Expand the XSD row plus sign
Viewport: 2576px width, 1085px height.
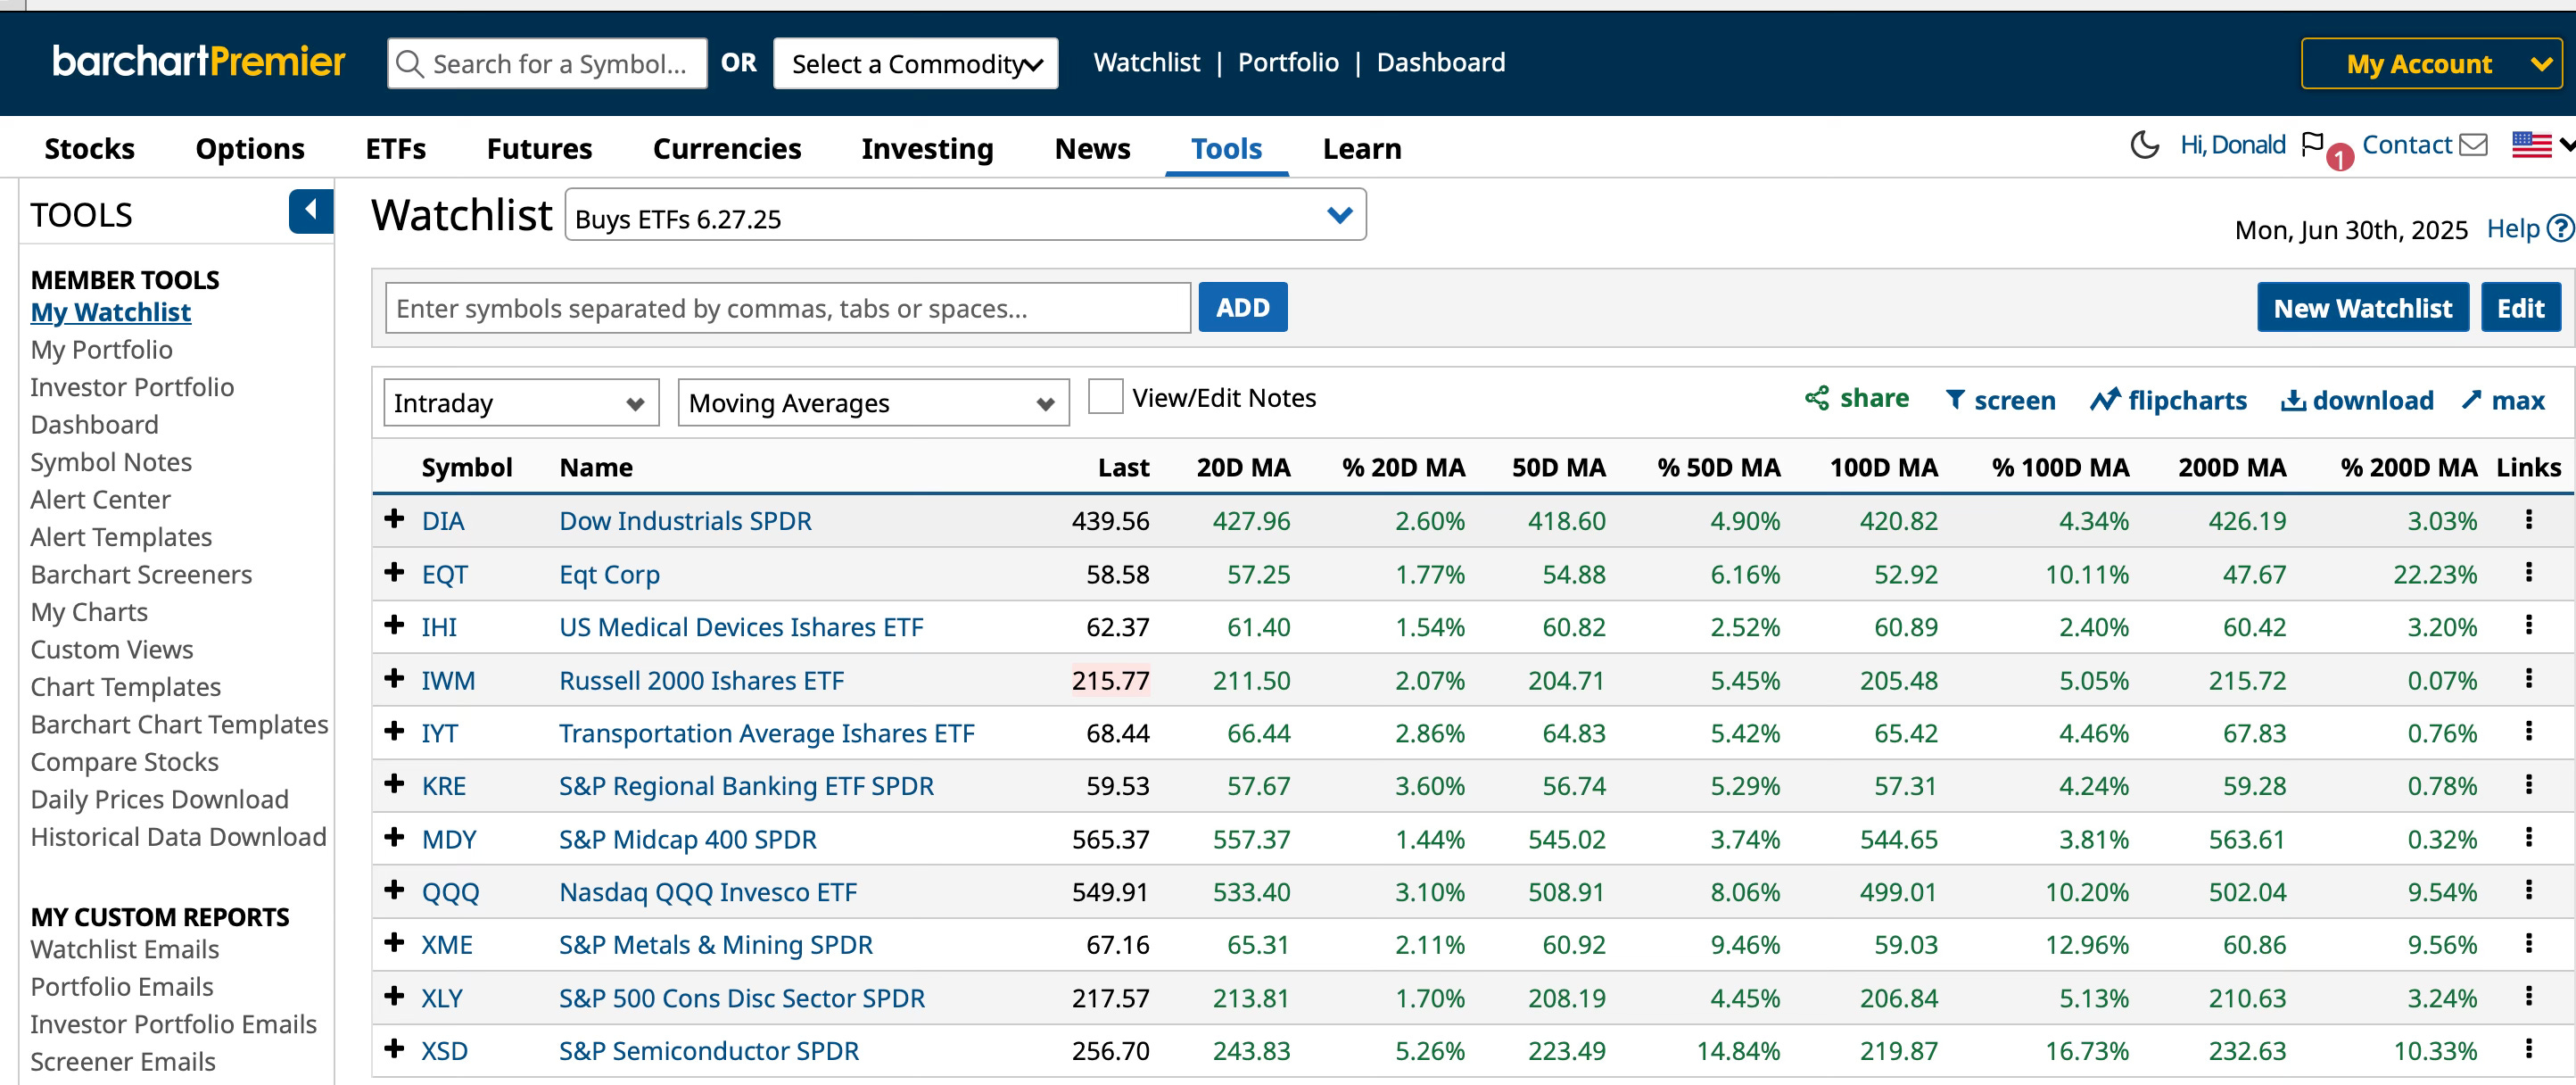[394, 1049]
